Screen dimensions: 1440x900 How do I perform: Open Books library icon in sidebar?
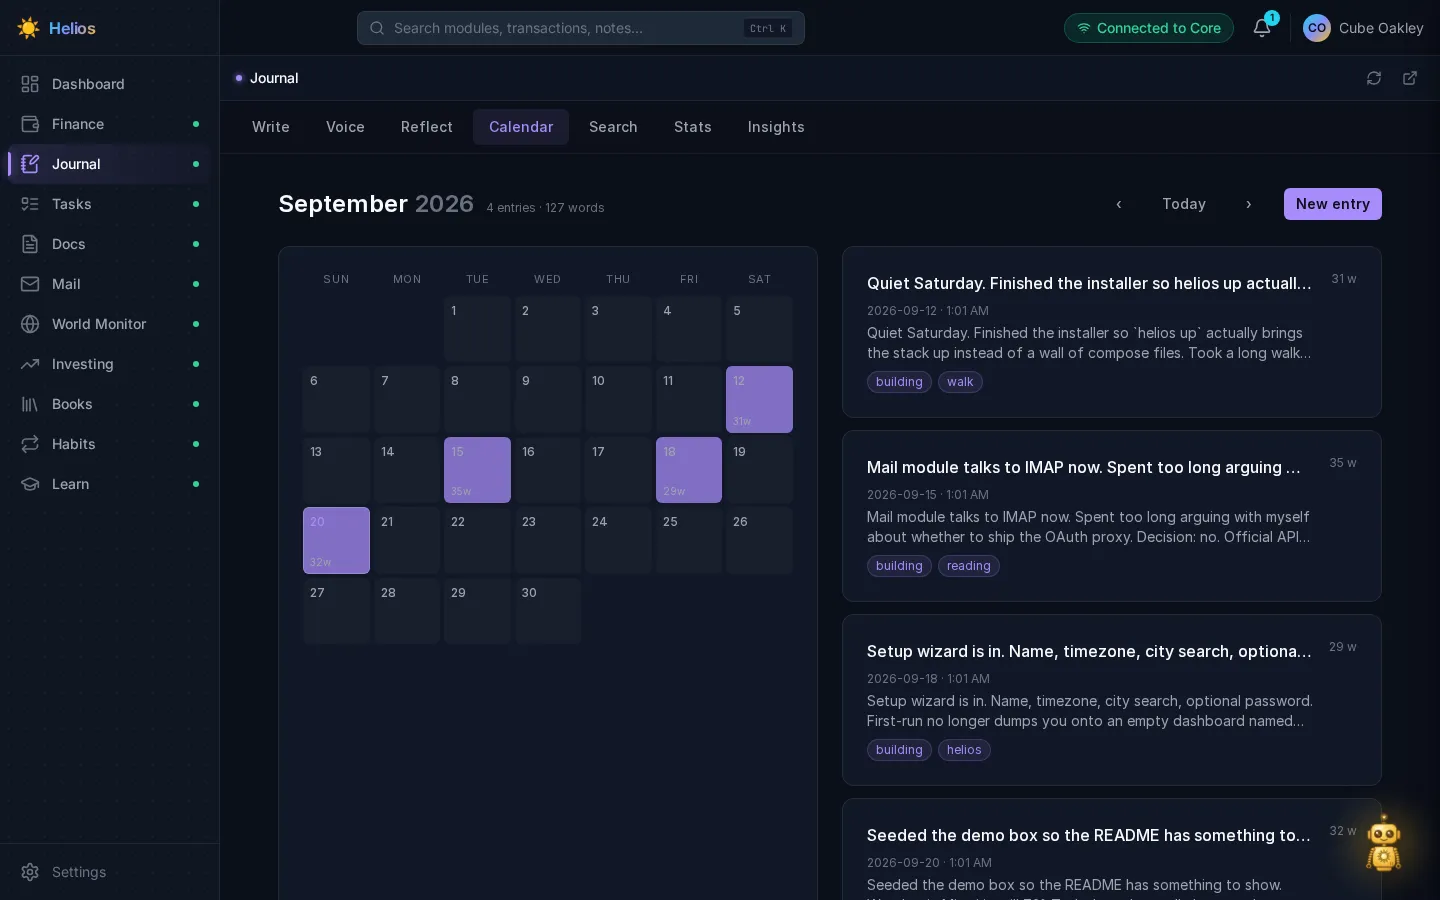[x=30, y=404]
